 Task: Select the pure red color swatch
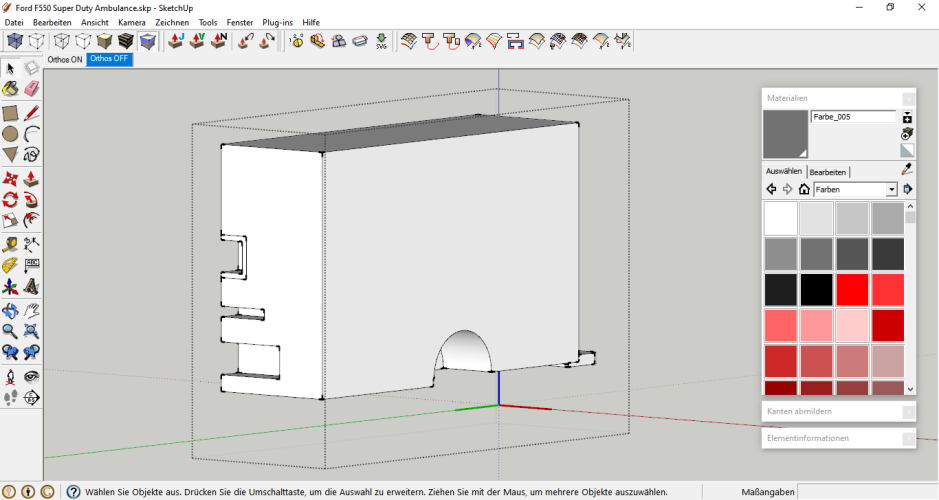[852, 290]
